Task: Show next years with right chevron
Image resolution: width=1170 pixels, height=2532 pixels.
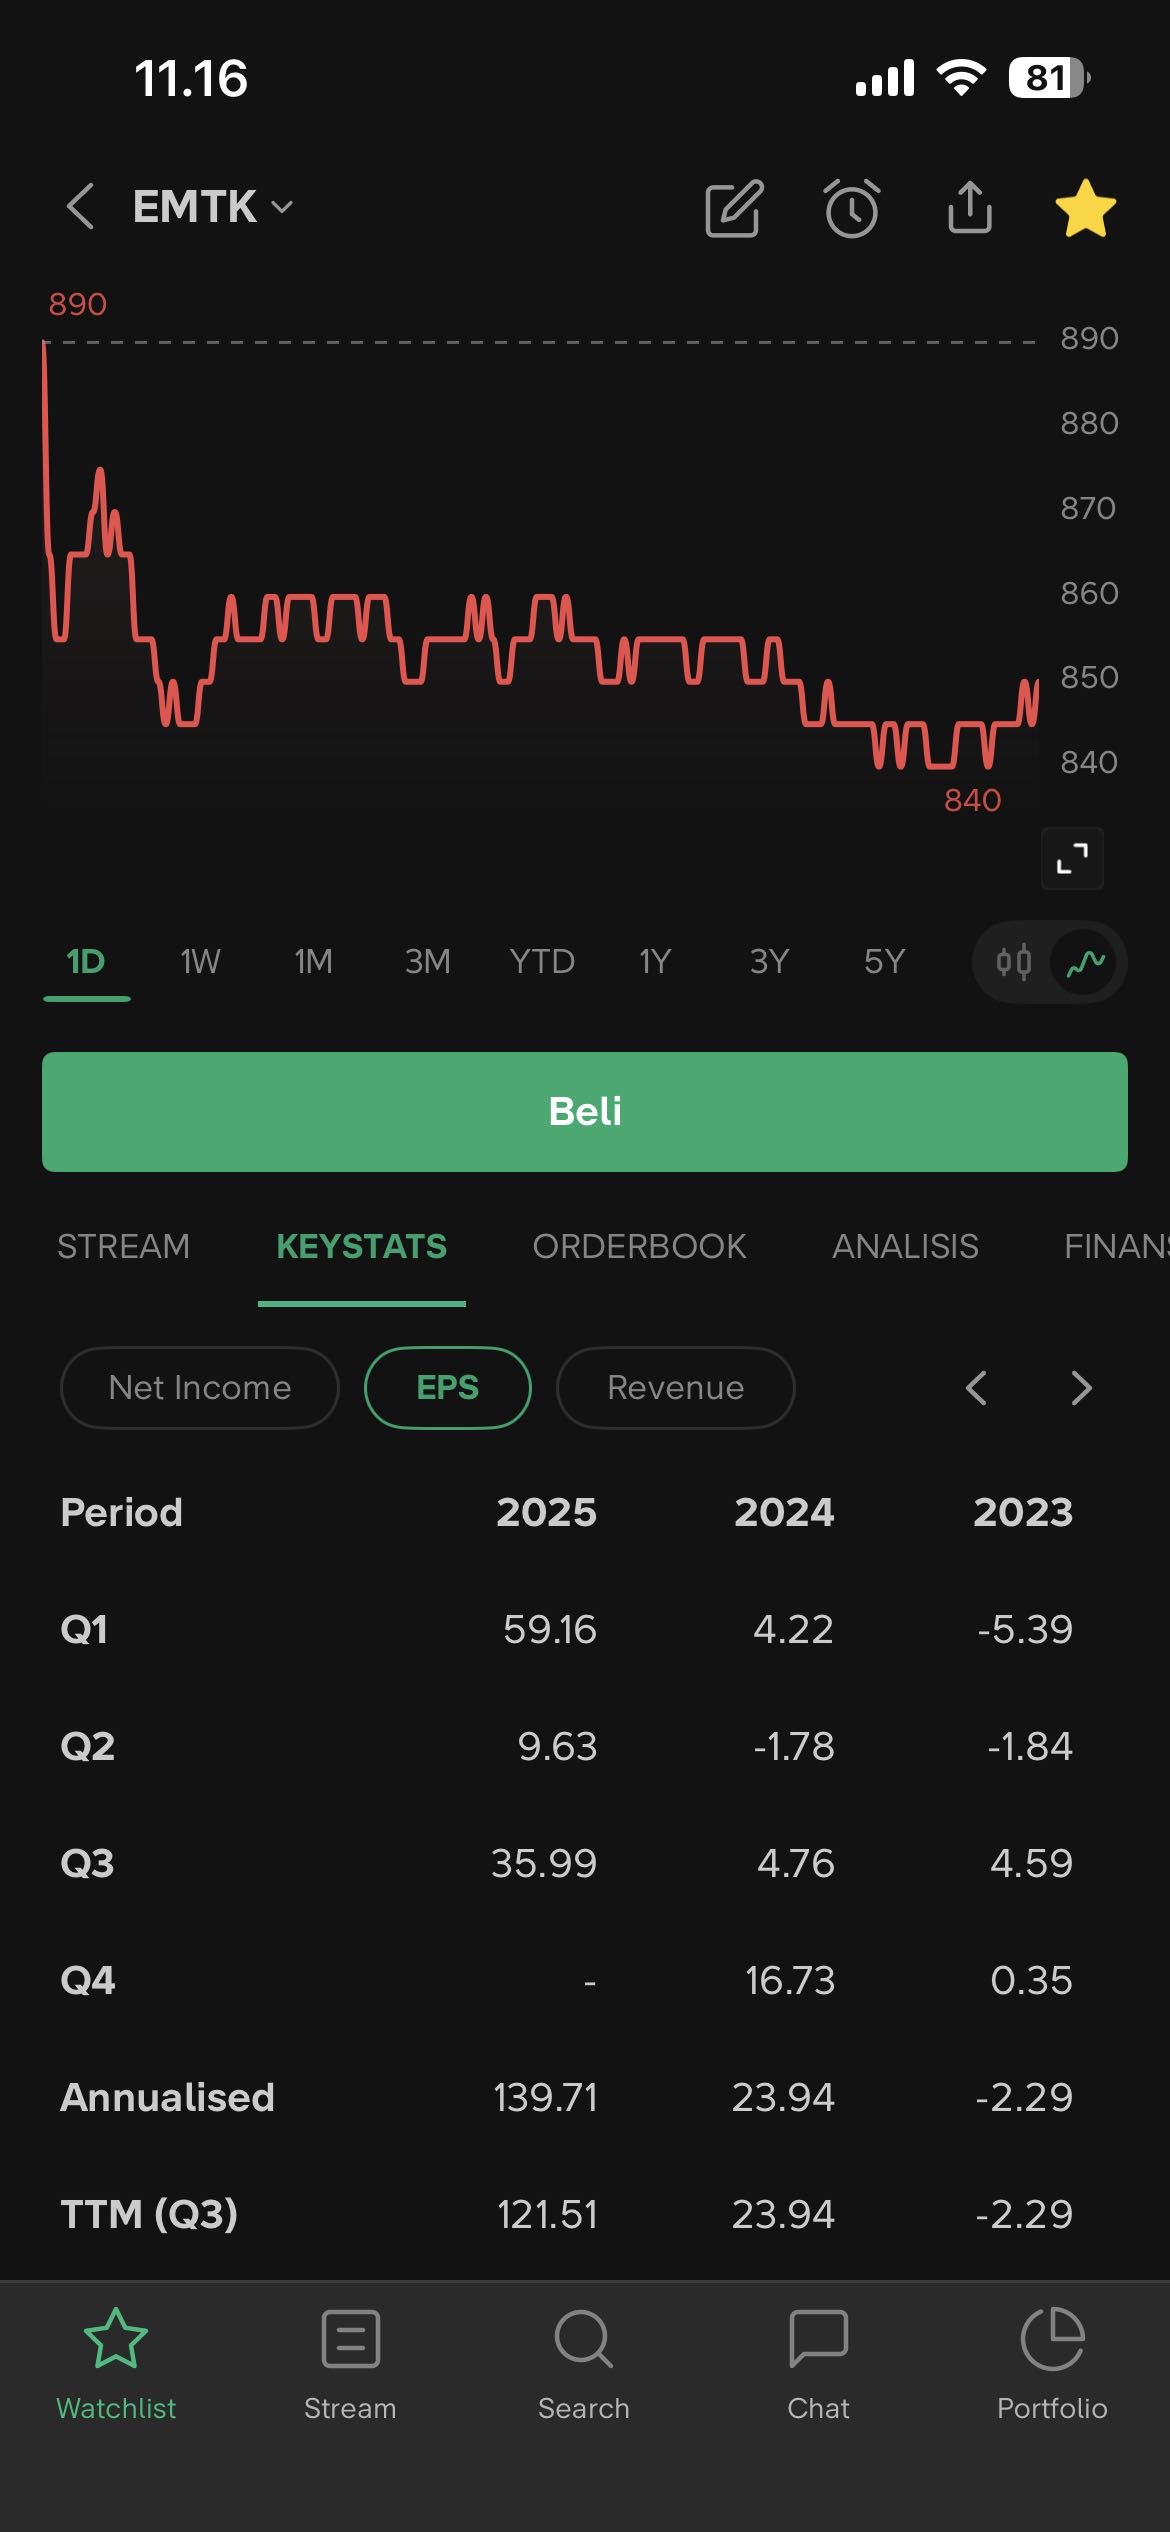Action: tap(1081, 1388)
